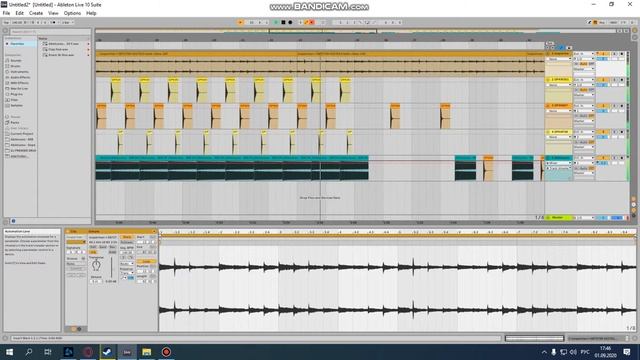This screenshot has width=640, height=360.
Task: Open the File menu
Action: point(6,13)
